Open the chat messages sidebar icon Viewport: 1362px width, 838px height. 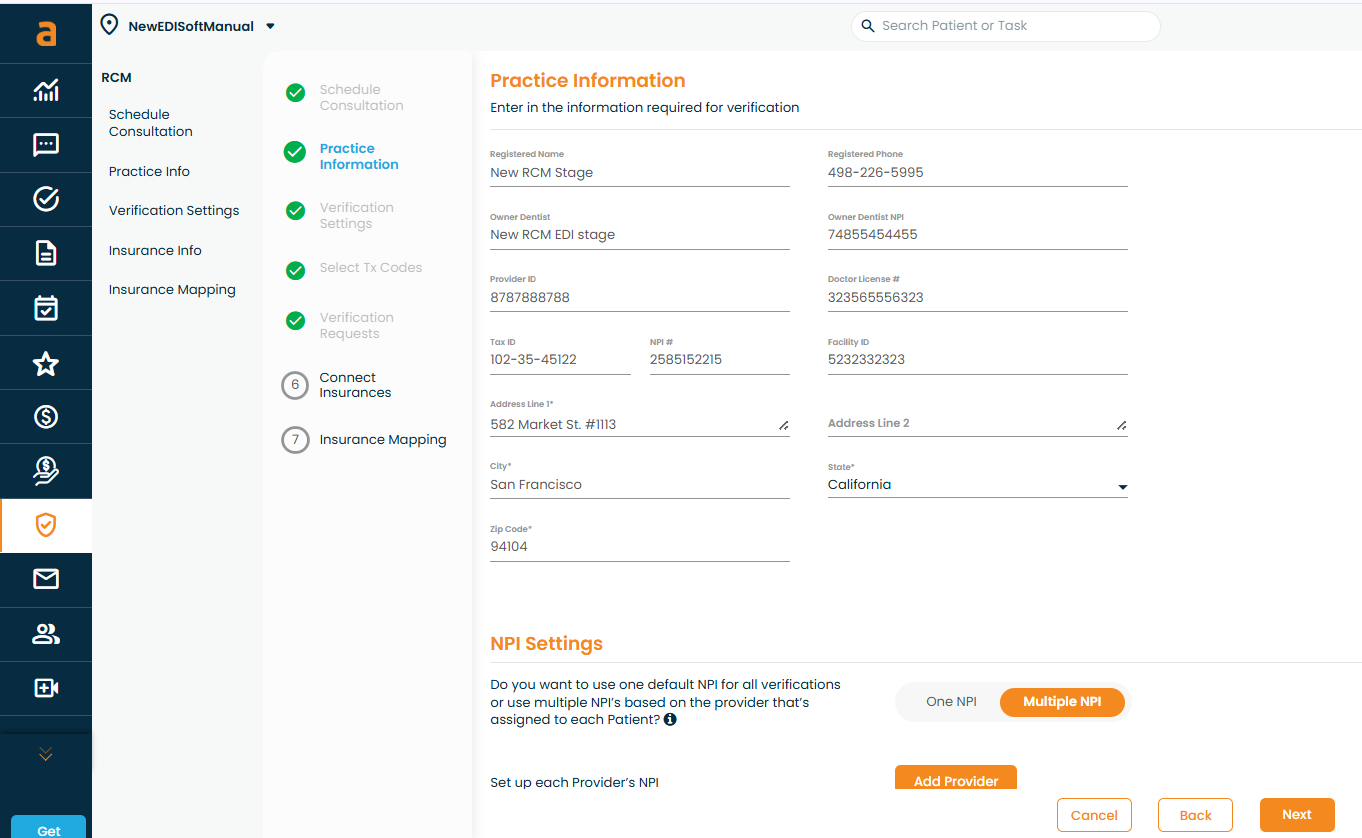(46, 146)
